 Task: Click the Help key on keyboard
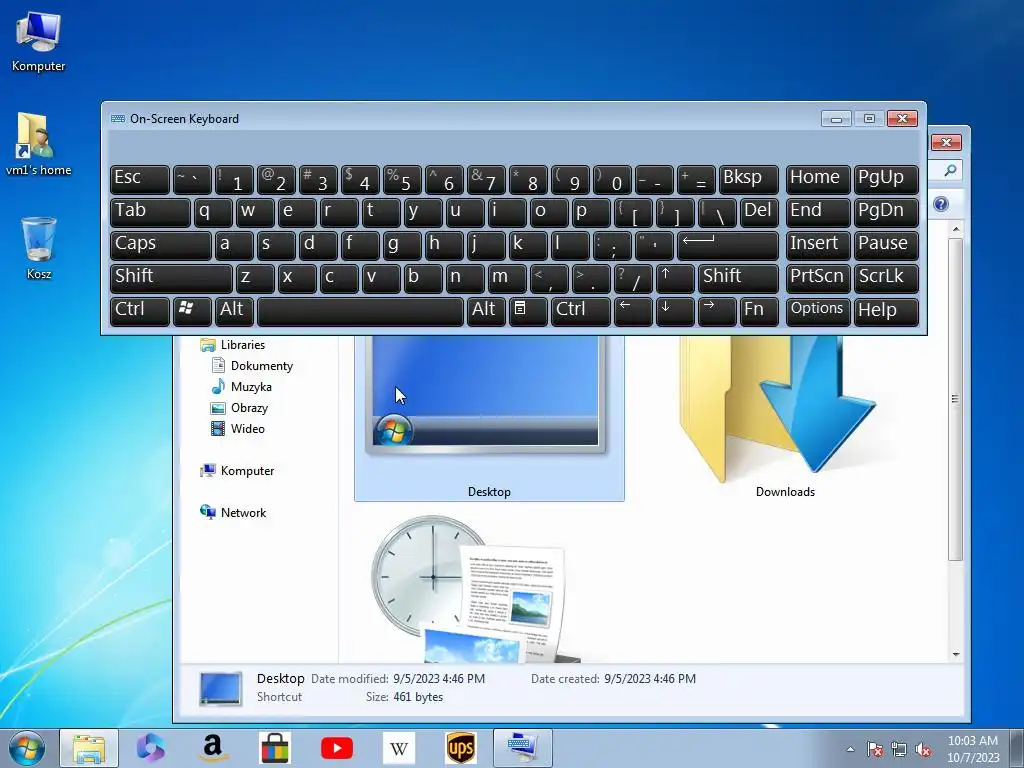pos(886,311)
